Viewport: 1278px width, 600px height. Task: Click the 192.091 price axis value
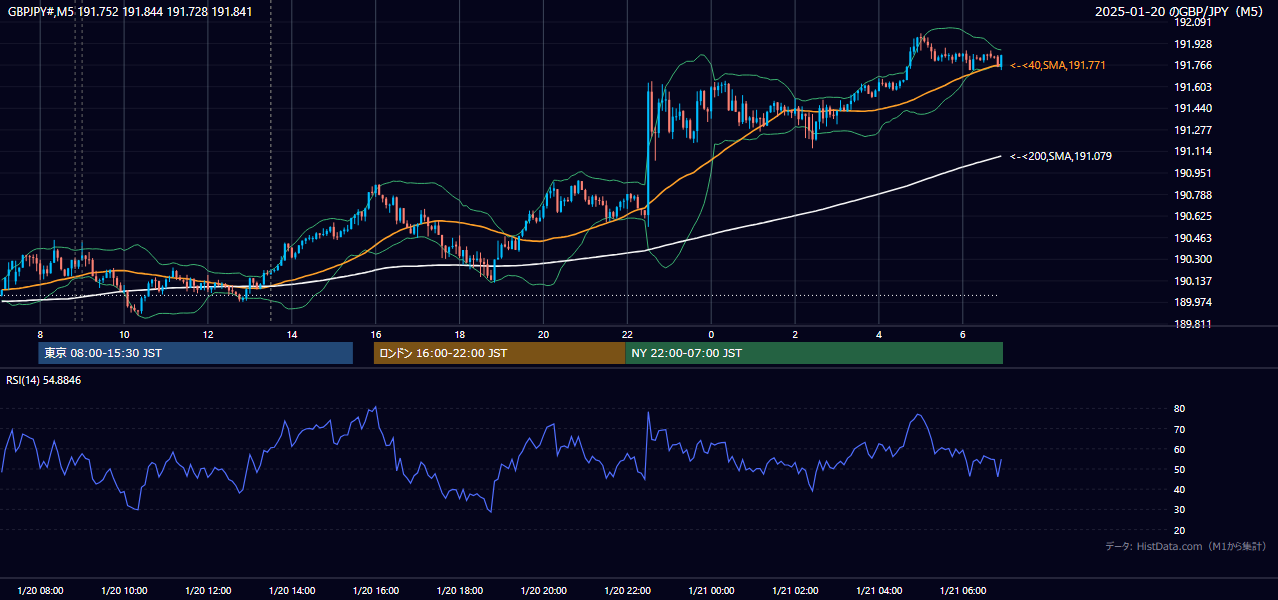pos(1192,22)
